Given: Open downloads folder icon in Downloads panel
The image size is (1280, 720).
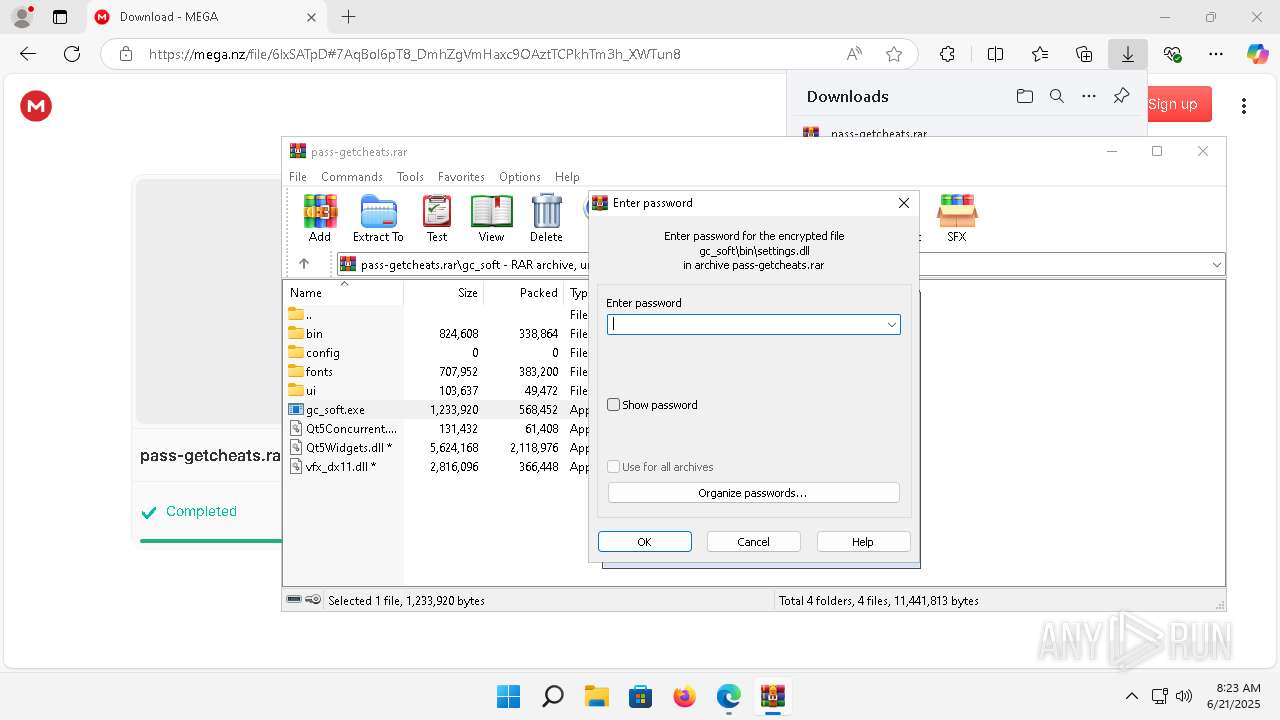Looking at the screenshot, I should pyautogui.click(x=1025, y=96).
